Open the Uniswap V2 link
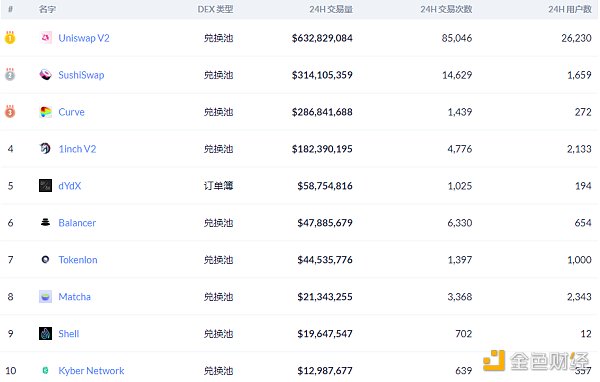 point(84,38)
